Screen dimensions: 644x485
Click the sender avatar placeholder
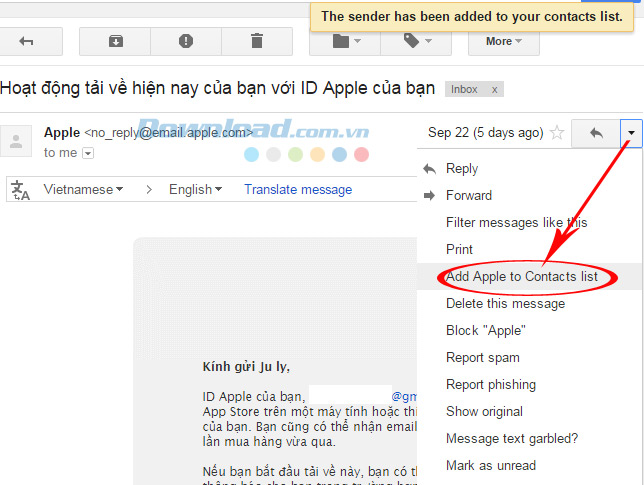pos(16,141)
